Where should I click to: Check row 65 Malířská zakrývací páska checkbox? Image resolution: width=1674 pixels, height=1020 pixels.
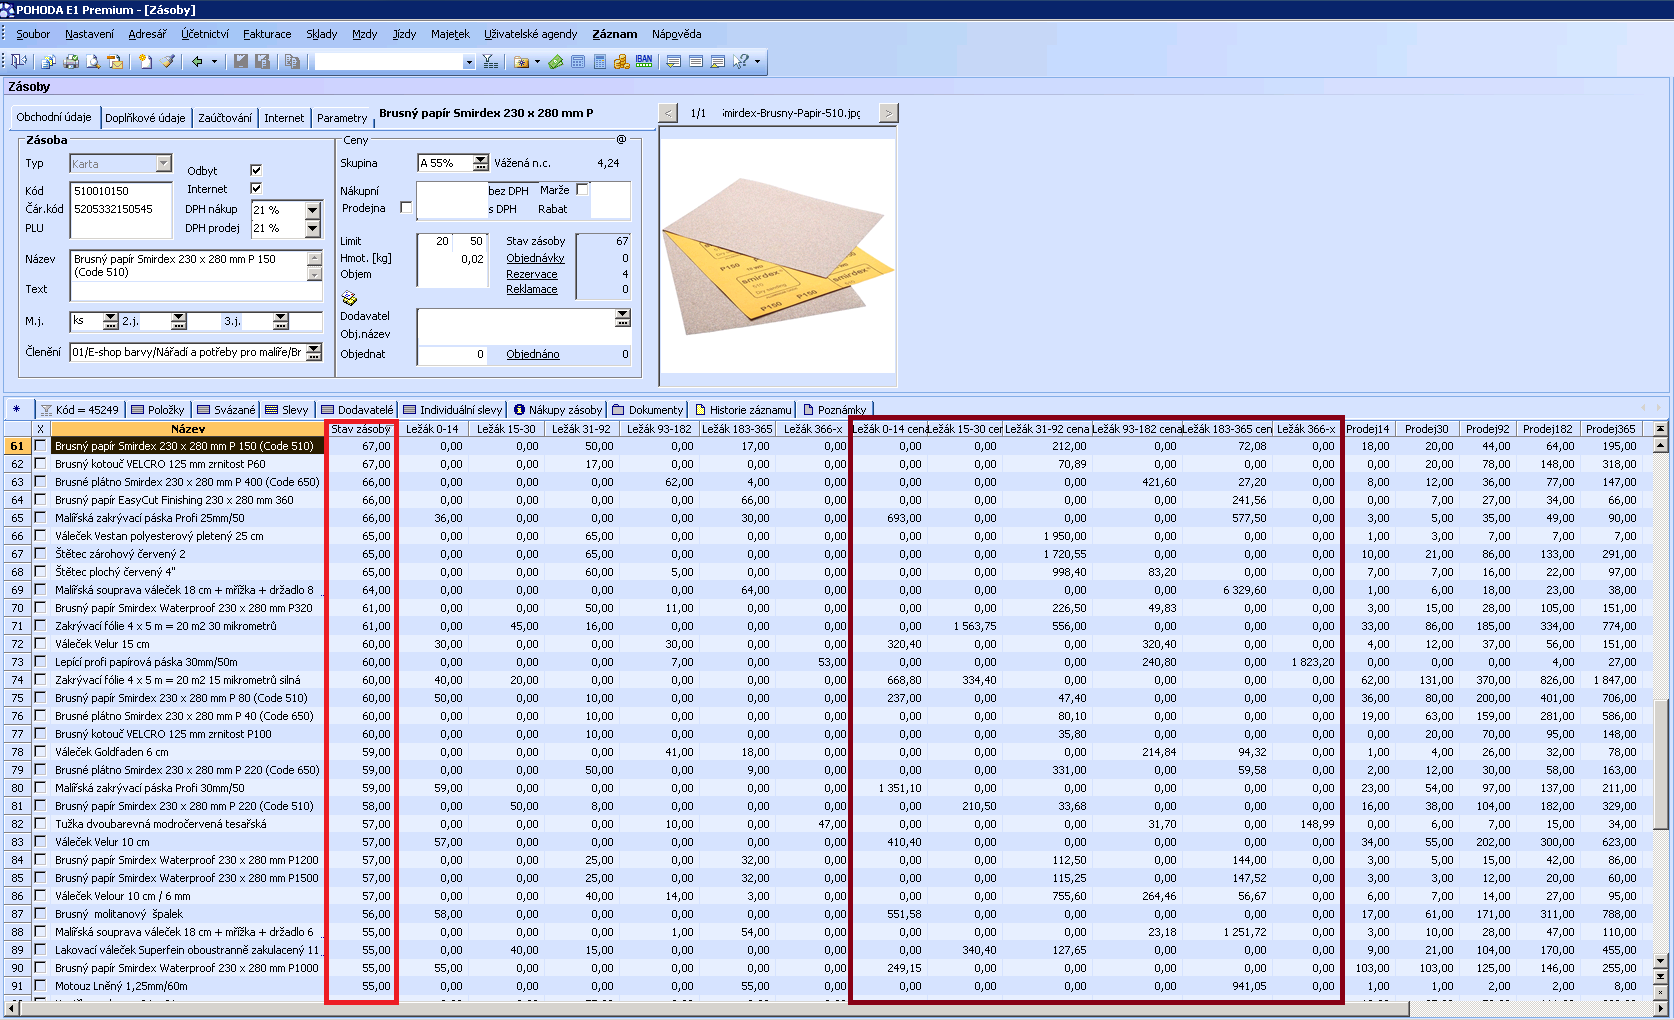[40, 518]
